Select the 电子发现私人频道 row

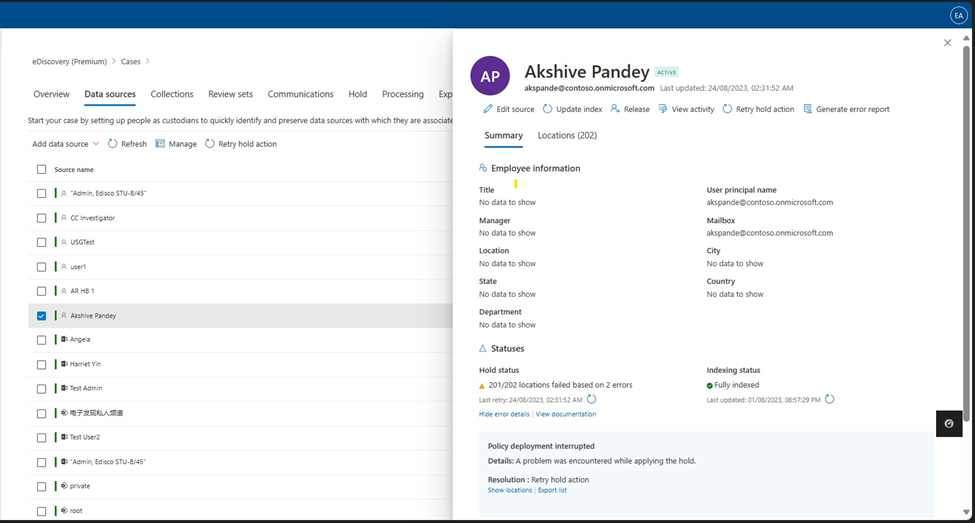pyautogui.click(x=240, y=413)
